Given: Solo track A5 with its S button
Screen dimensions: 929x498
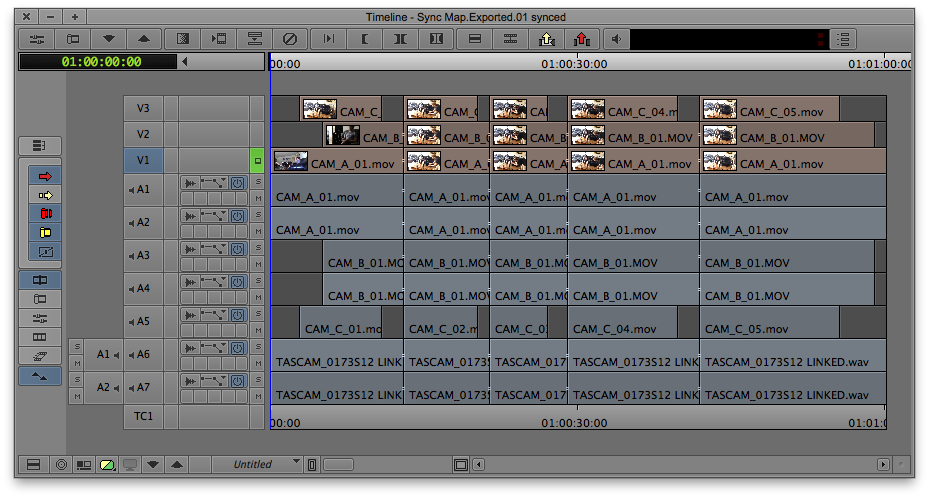Looking at the screenshot, I should click(258, 314).
